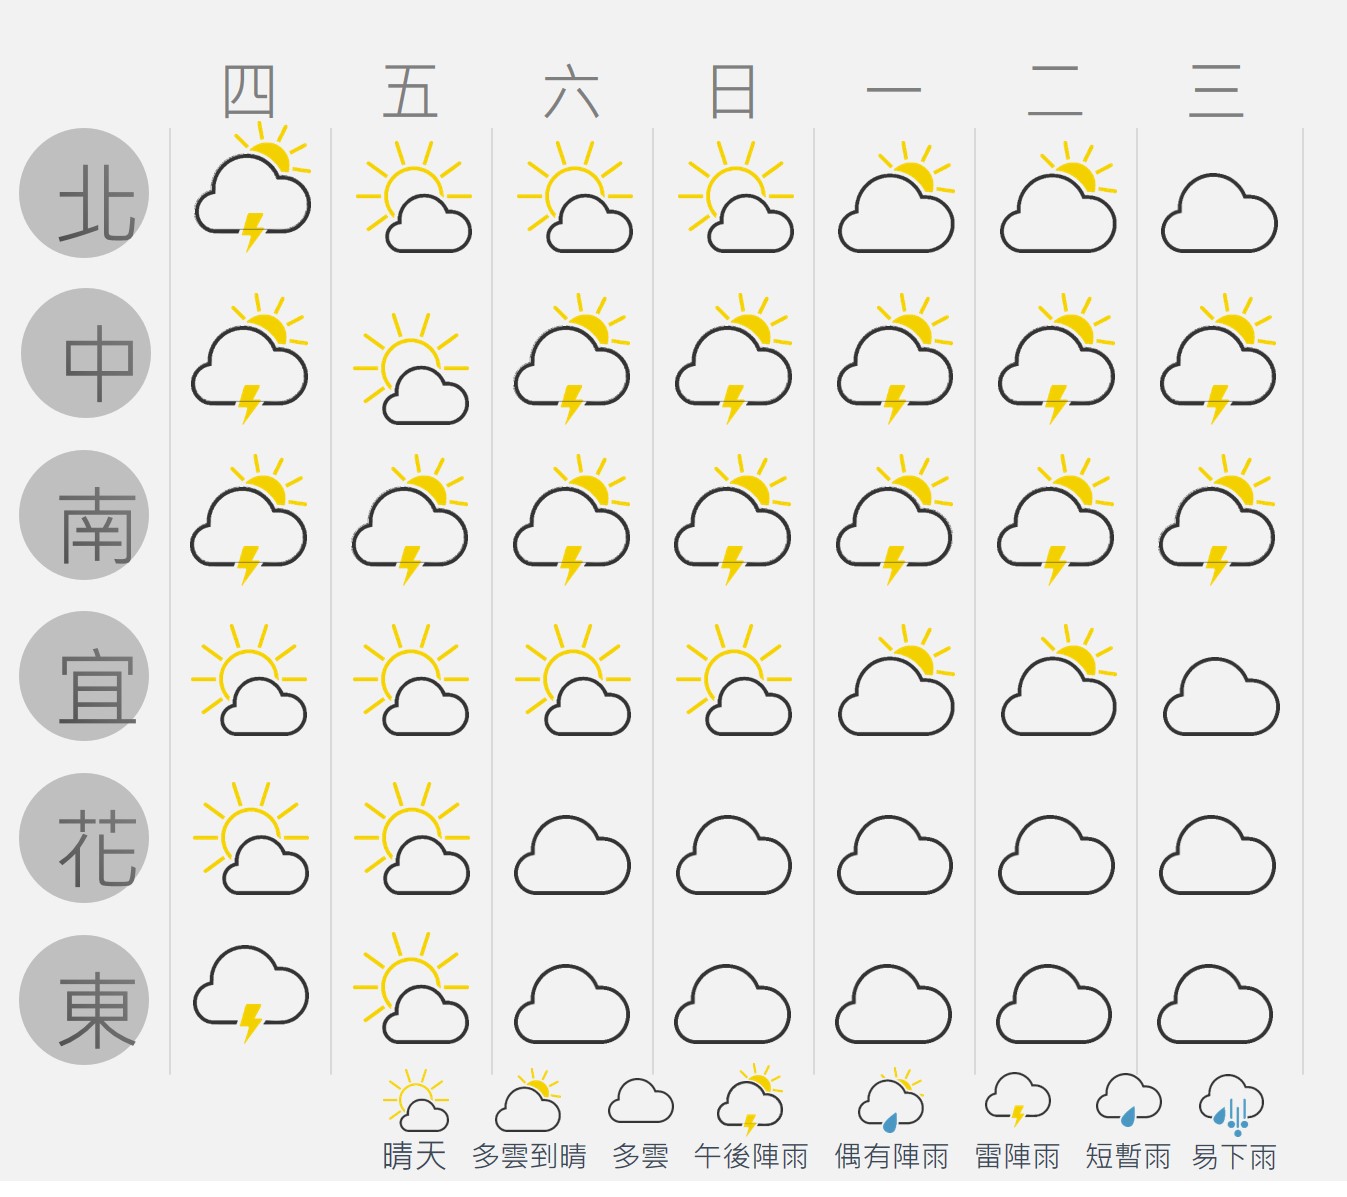Select the 宜 region circle
Screen dimensions: 1347x1197
pos(85,676)
